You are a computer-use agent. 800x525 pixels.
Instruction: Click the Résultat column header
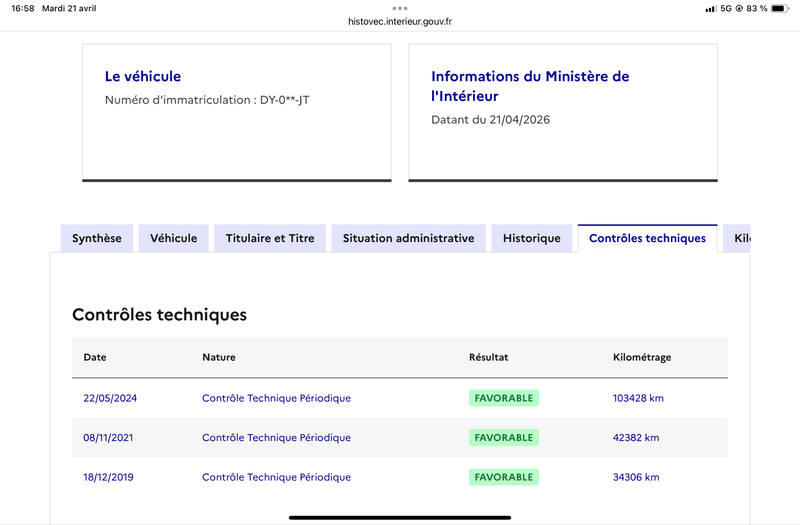coord(488,357)
